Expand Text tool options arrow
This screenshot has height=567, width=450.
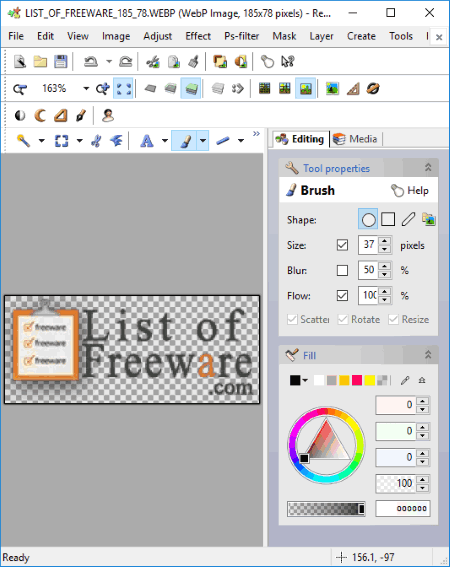point(165,141)
